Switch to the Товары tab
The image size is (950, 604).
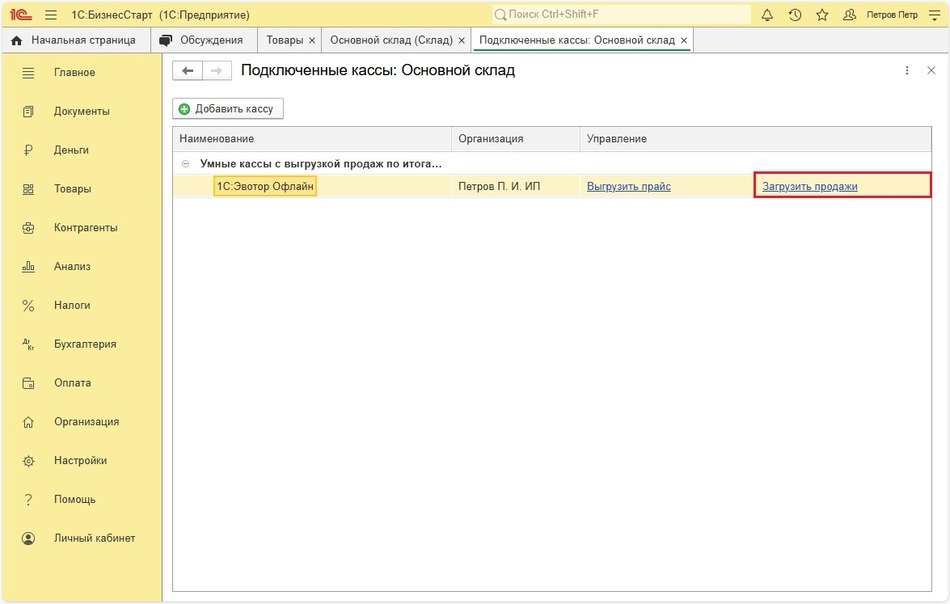[284, 40]
